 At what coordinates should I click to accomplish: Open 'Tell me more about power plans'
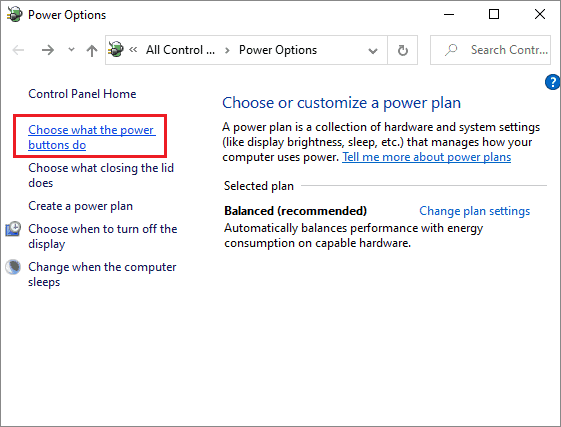[x=426, y=157]
